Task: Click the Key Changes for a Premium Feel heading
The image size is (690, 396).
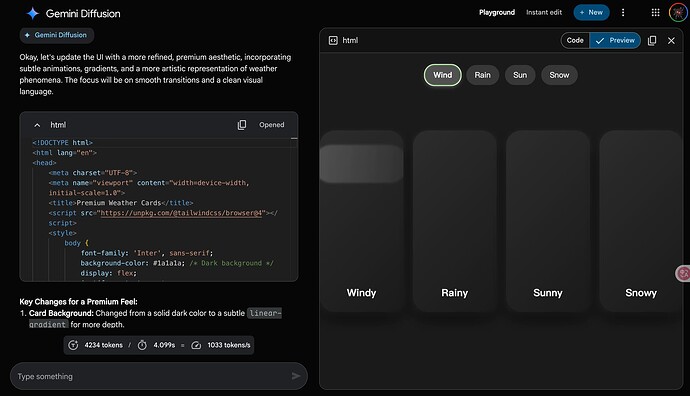Action: click(78, 302)
